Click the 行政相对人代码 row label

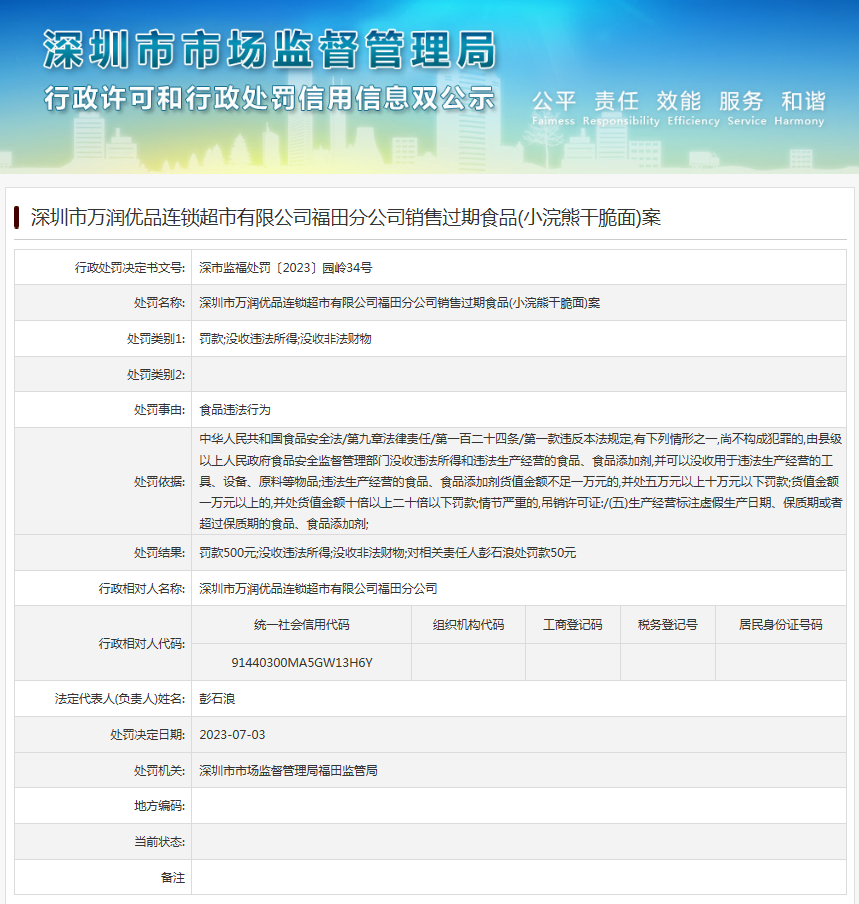click(142, 643)
